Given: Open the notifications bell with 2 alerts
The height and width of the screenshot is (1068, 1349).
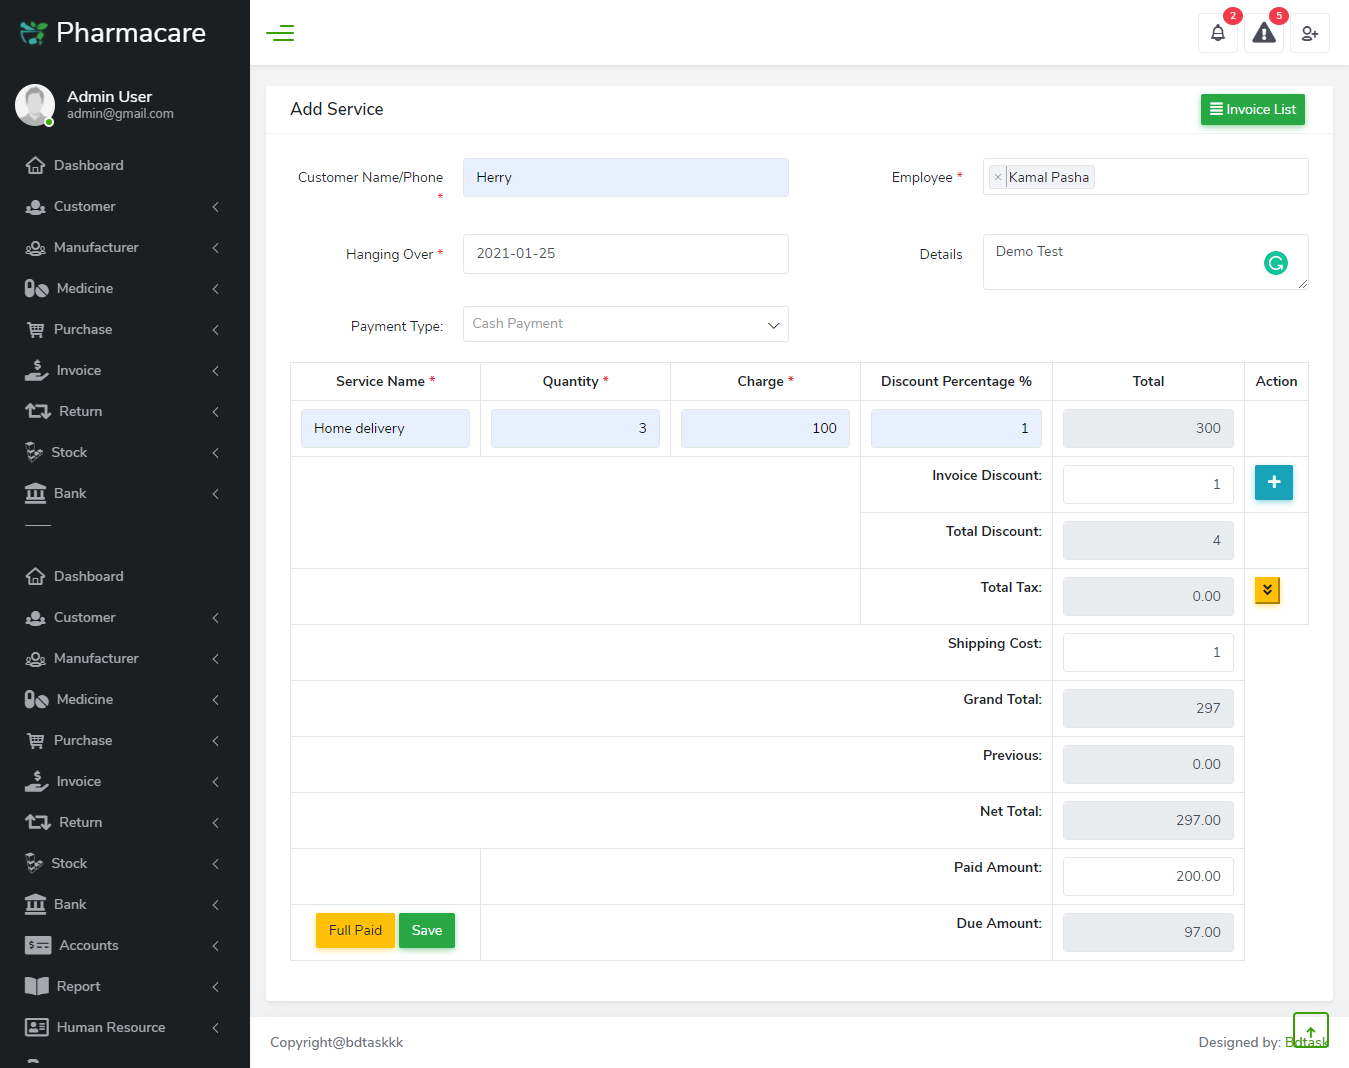Looking at the screenshot, I should click(1217, 33).
